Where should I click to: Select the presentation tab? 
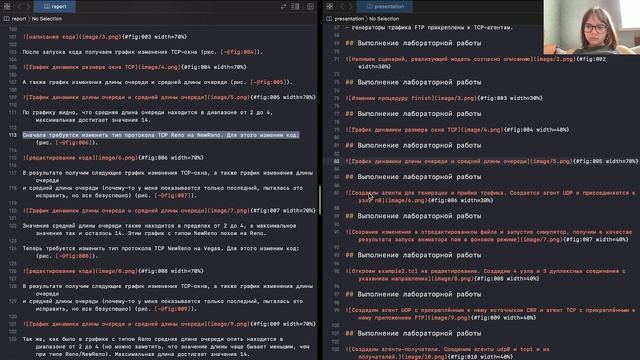point(384,7)
